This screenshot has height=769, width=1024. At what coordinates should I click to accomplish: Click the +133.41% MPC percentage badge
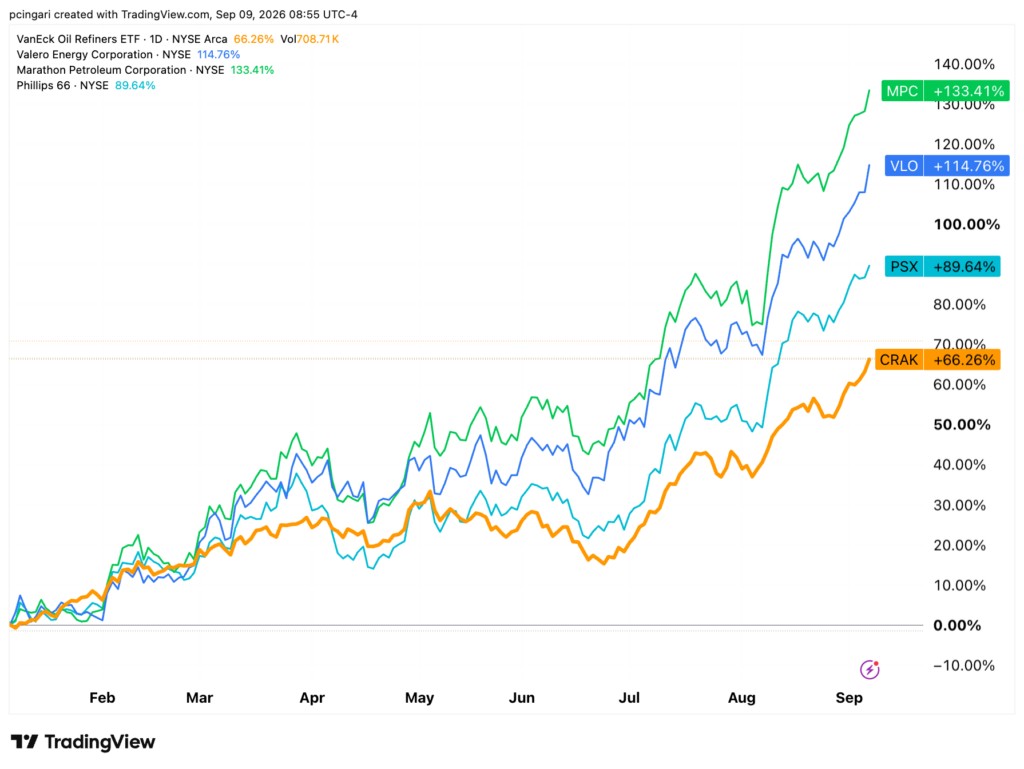click(x=968, y=91)
